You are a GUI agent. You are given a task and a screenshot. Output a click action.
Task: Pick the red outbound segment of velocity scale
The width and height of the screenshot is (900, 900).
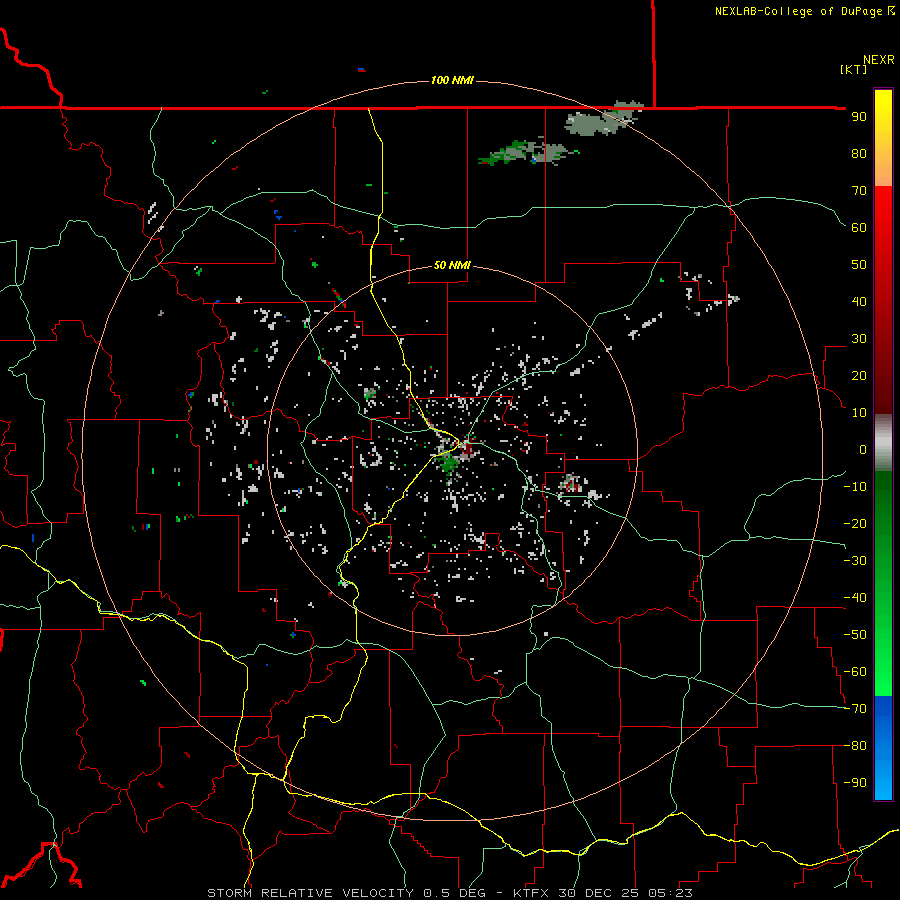click(x=883, y=300)
